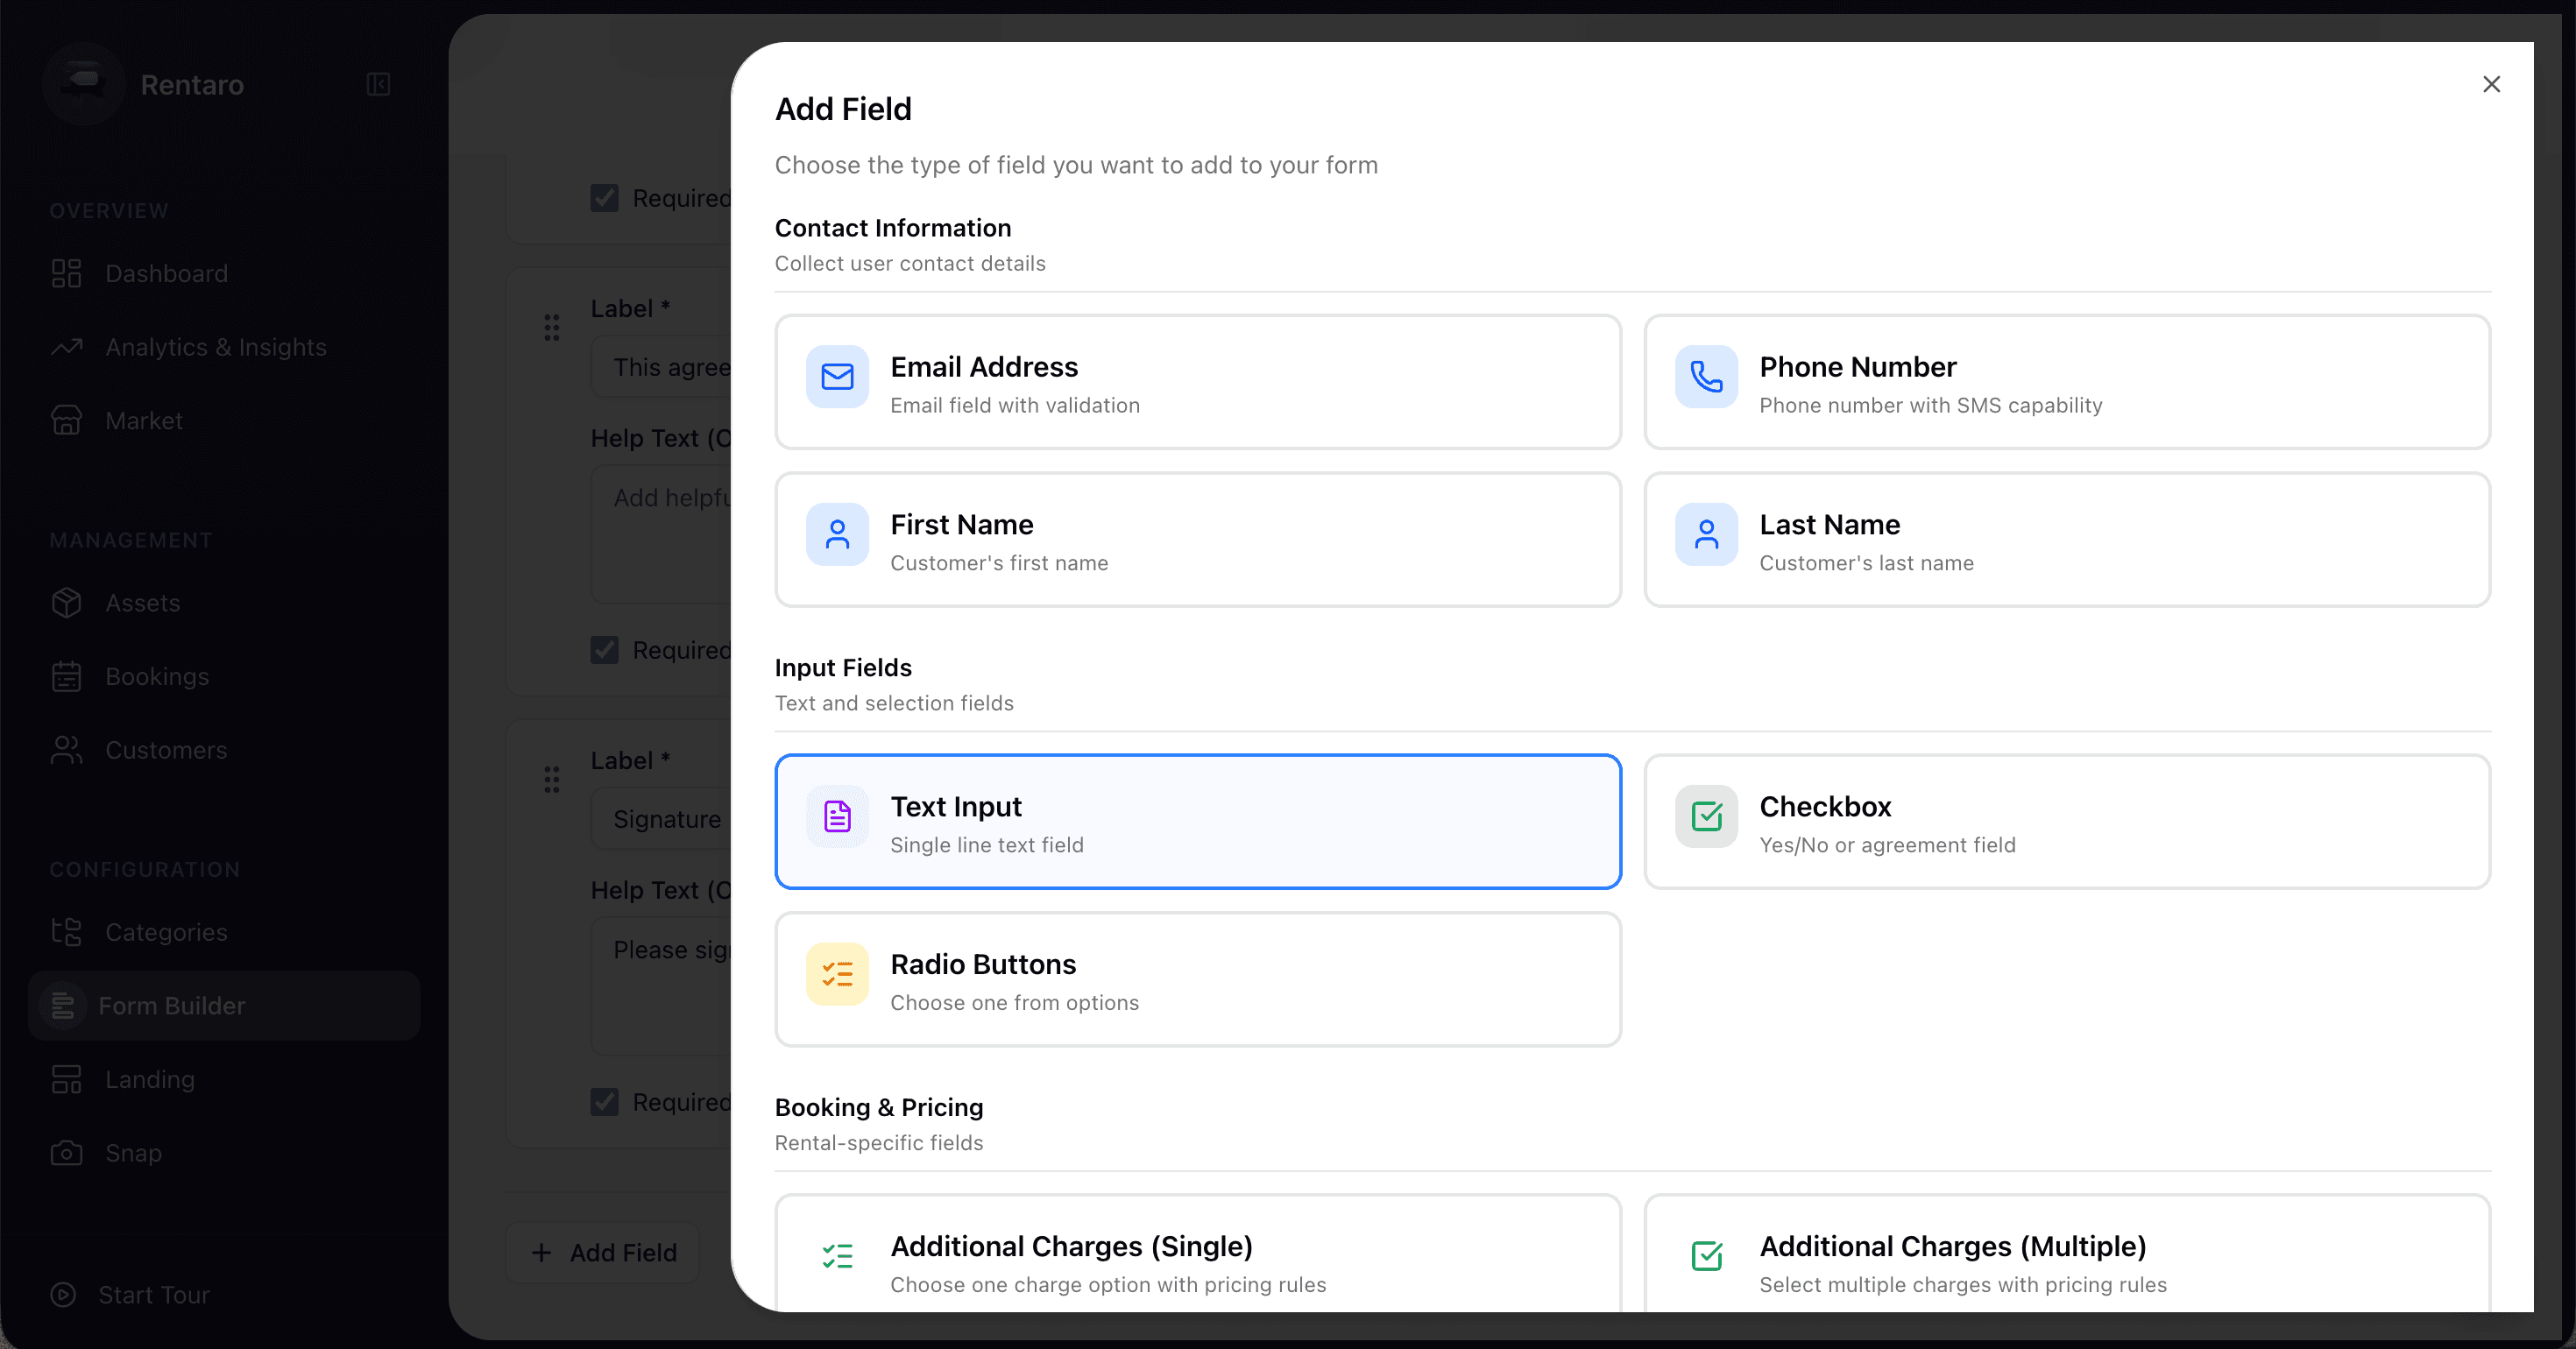Navigate to Assets in the sidebar
Viewport: 2576px width, 1349px height.
[143, 602]
